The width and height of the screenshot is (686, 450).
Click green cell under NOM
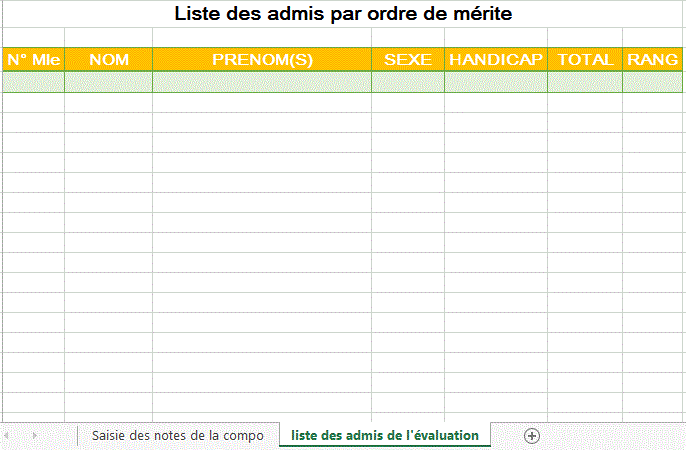[108, 82]
